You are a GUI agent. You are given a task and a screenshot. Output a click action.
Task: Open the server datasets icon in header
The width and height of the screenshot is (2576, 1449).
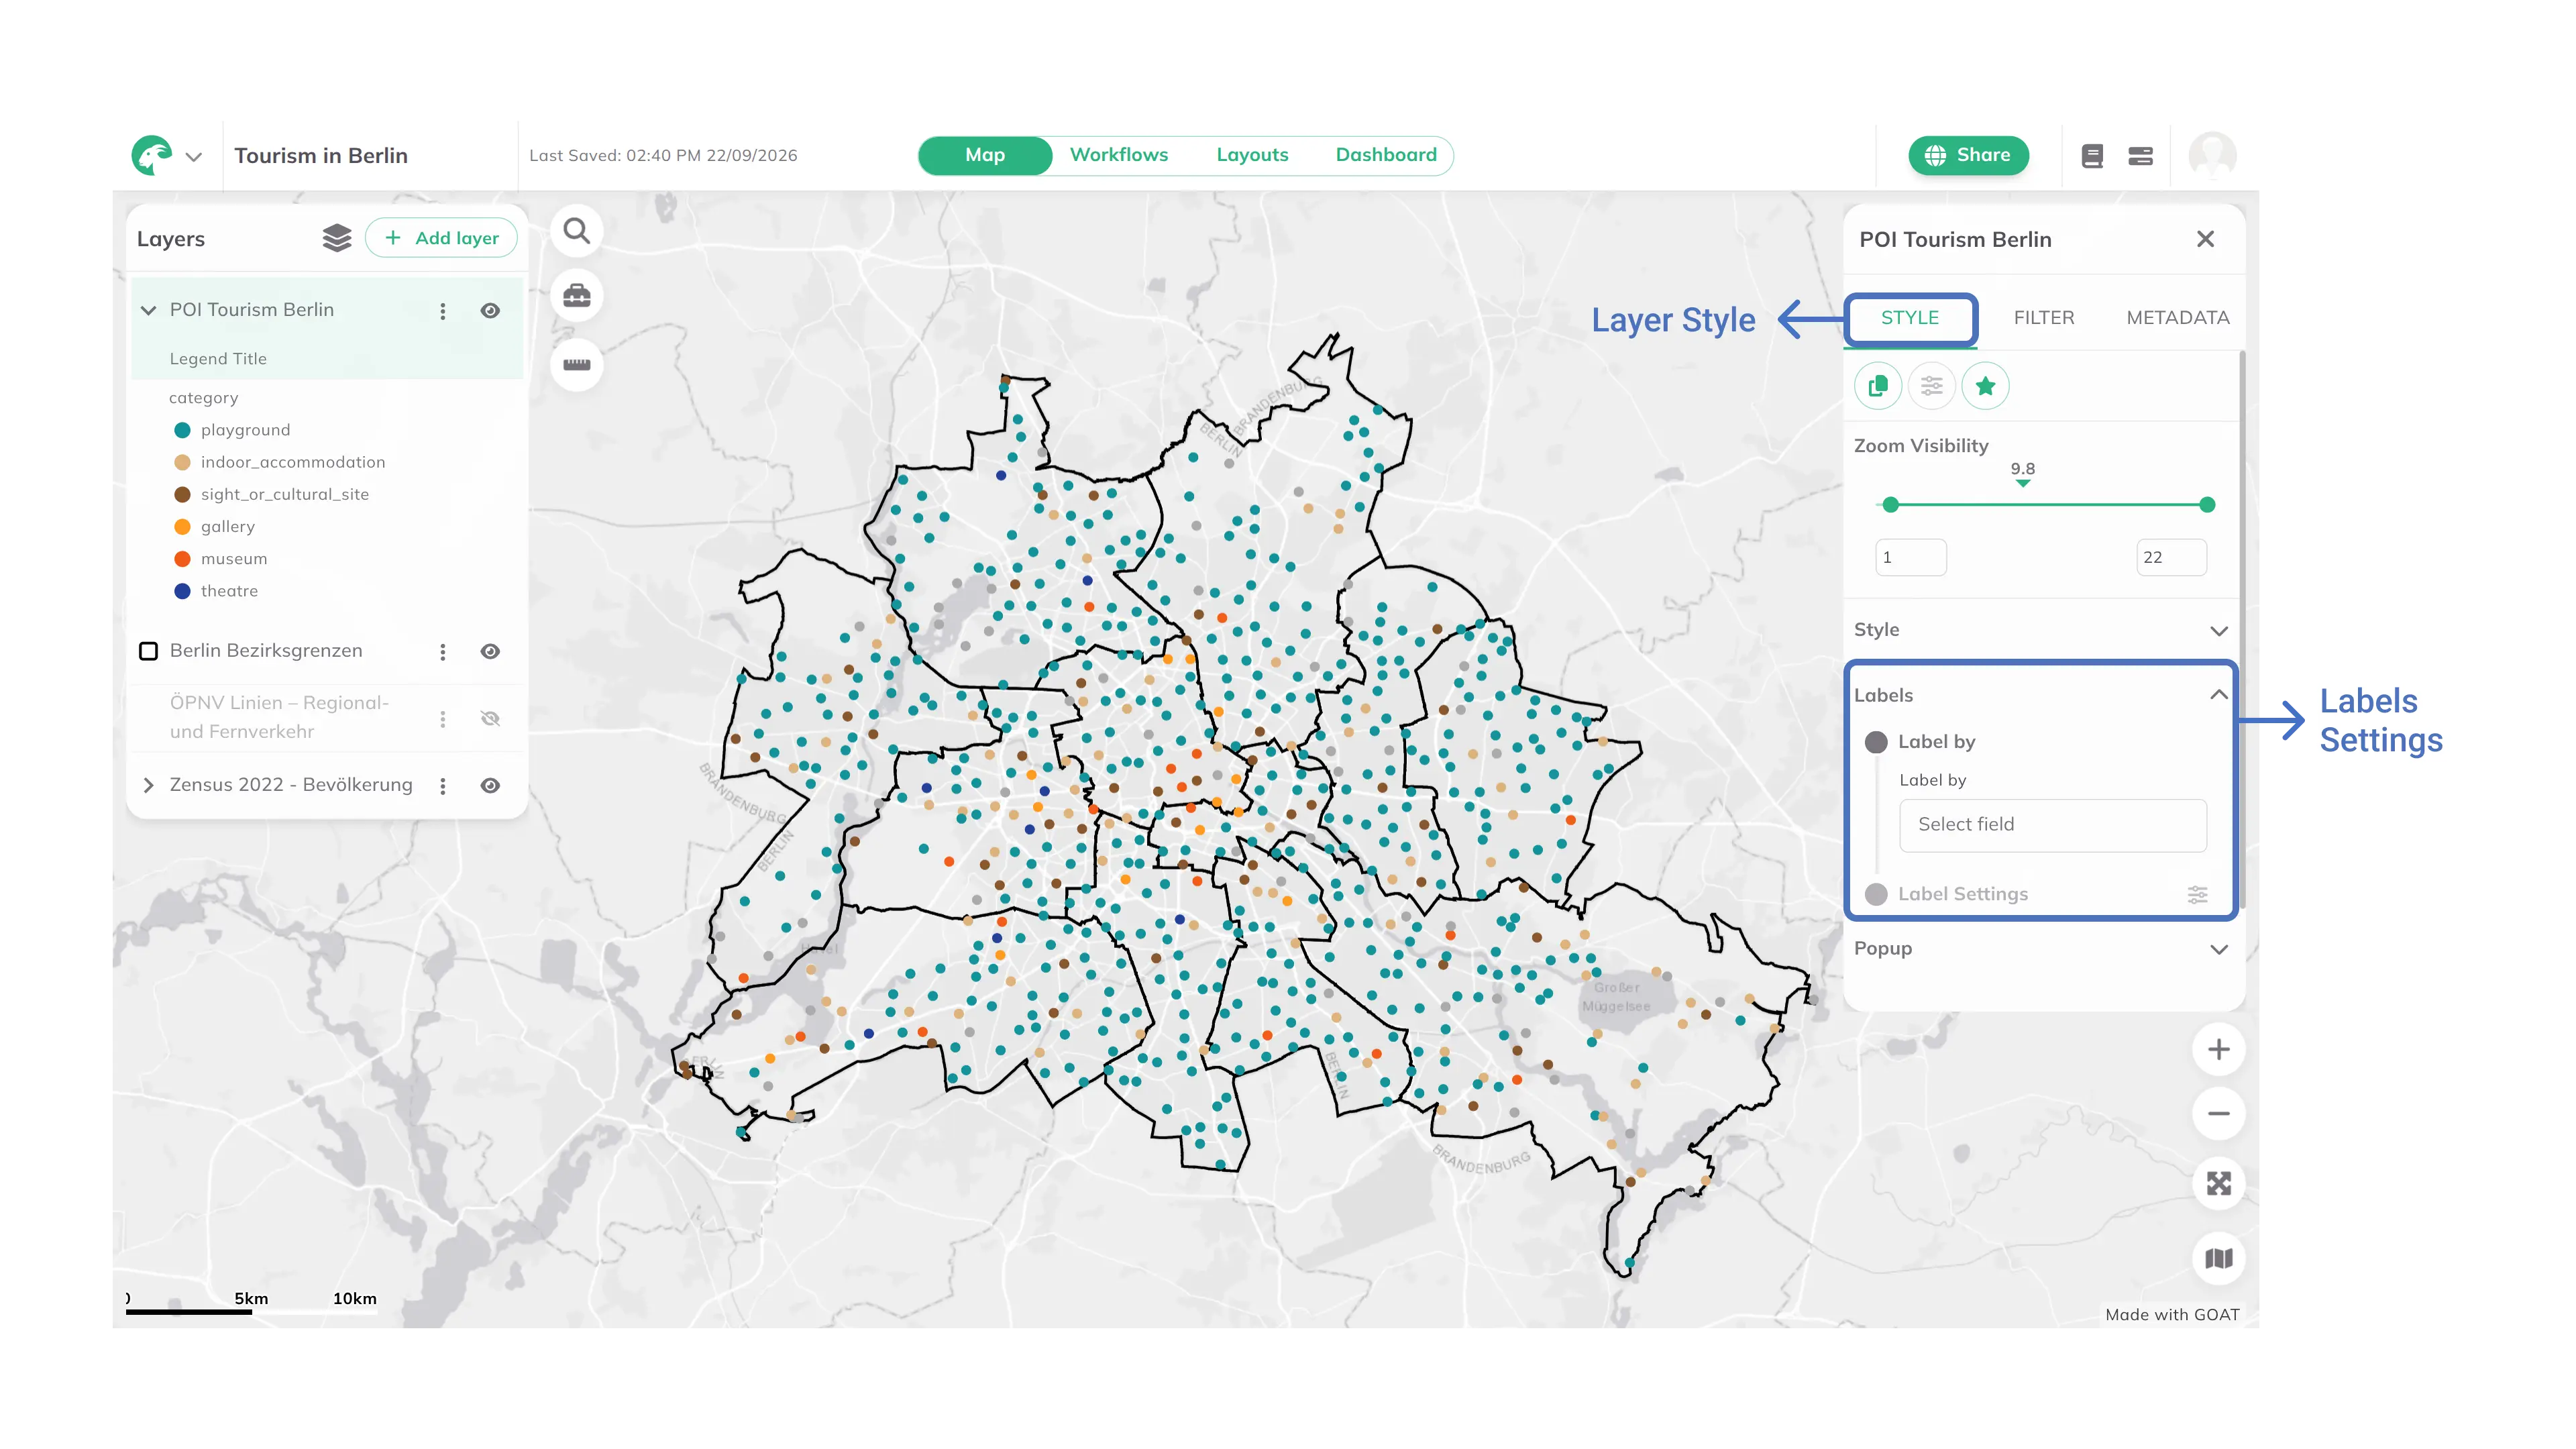pos(2140,156)
